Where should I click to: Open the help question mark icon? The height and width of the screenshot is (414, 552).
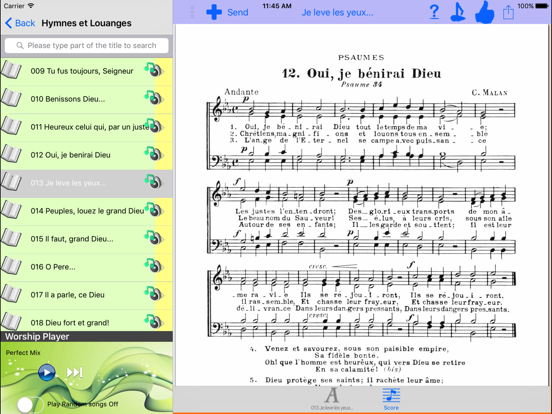(x=434, y=12)
